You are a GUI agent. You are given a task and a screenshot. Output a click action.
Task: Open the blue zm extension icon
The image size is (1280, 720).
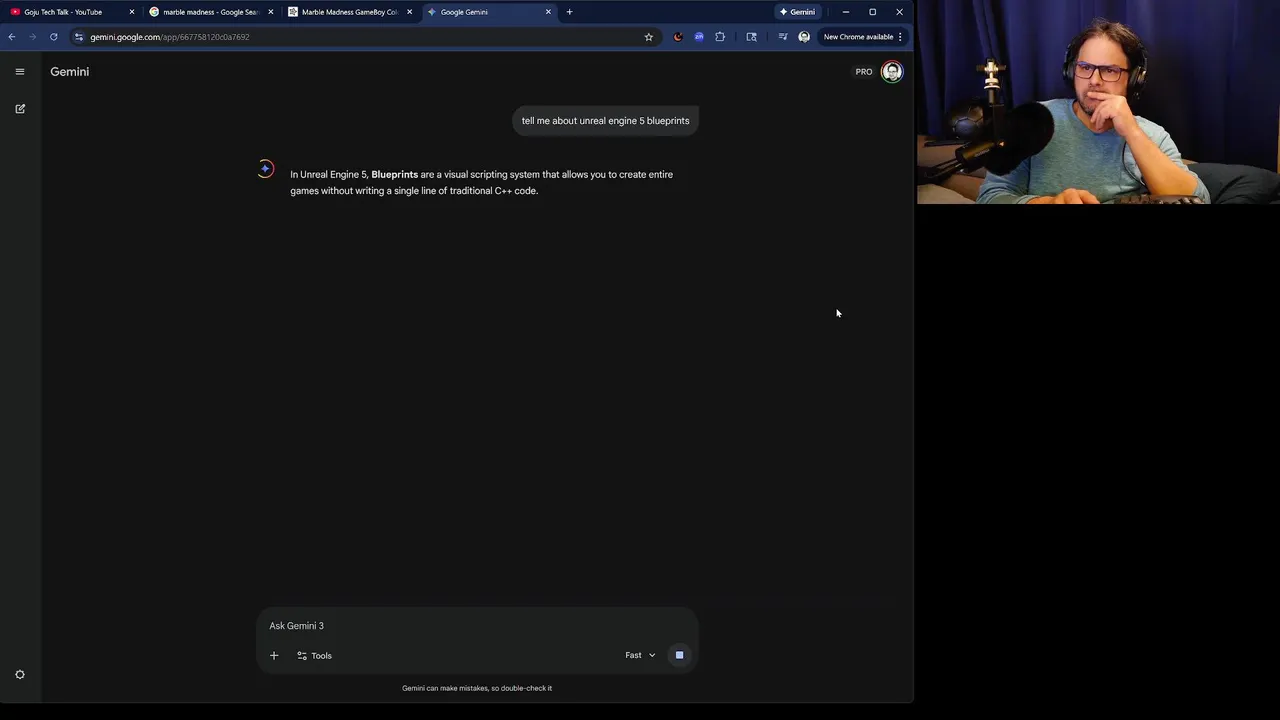pos(699,37)
